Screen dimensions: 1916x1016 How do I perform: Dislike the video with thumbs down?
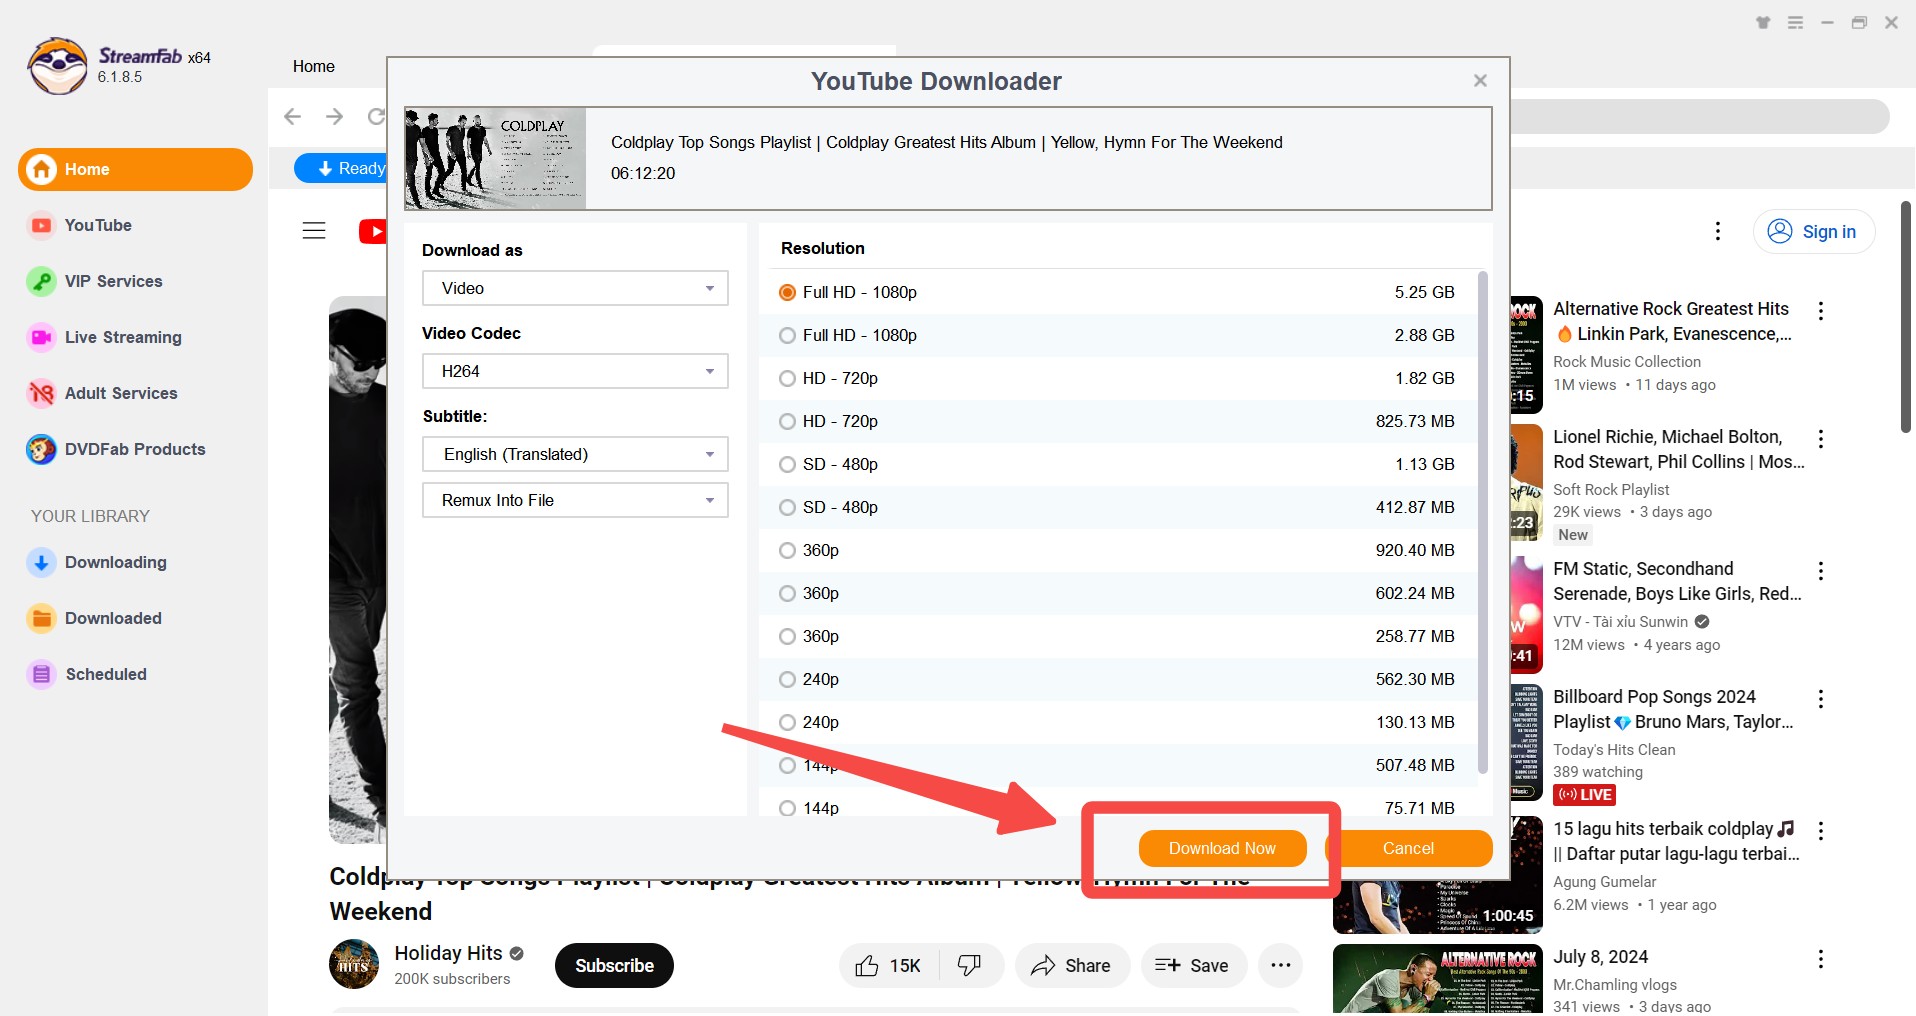pyautogui.click(x=970, y=965)
